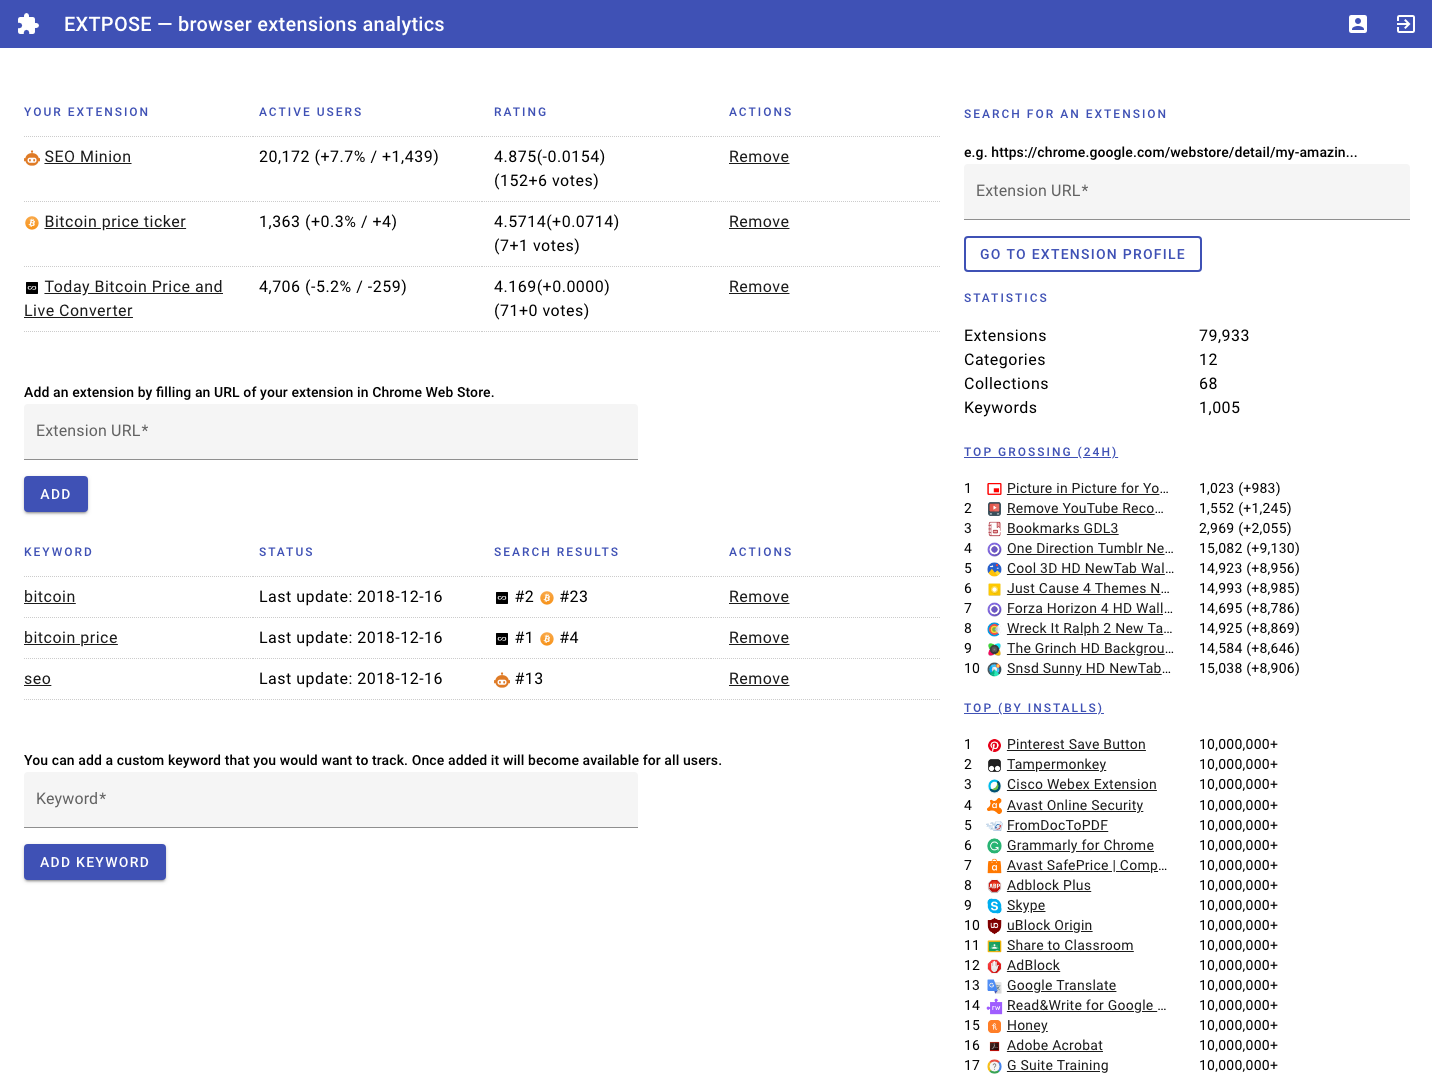1432x1074 pixels.
Task: Click the Pinterest Save Button icon
Action: 994,745
